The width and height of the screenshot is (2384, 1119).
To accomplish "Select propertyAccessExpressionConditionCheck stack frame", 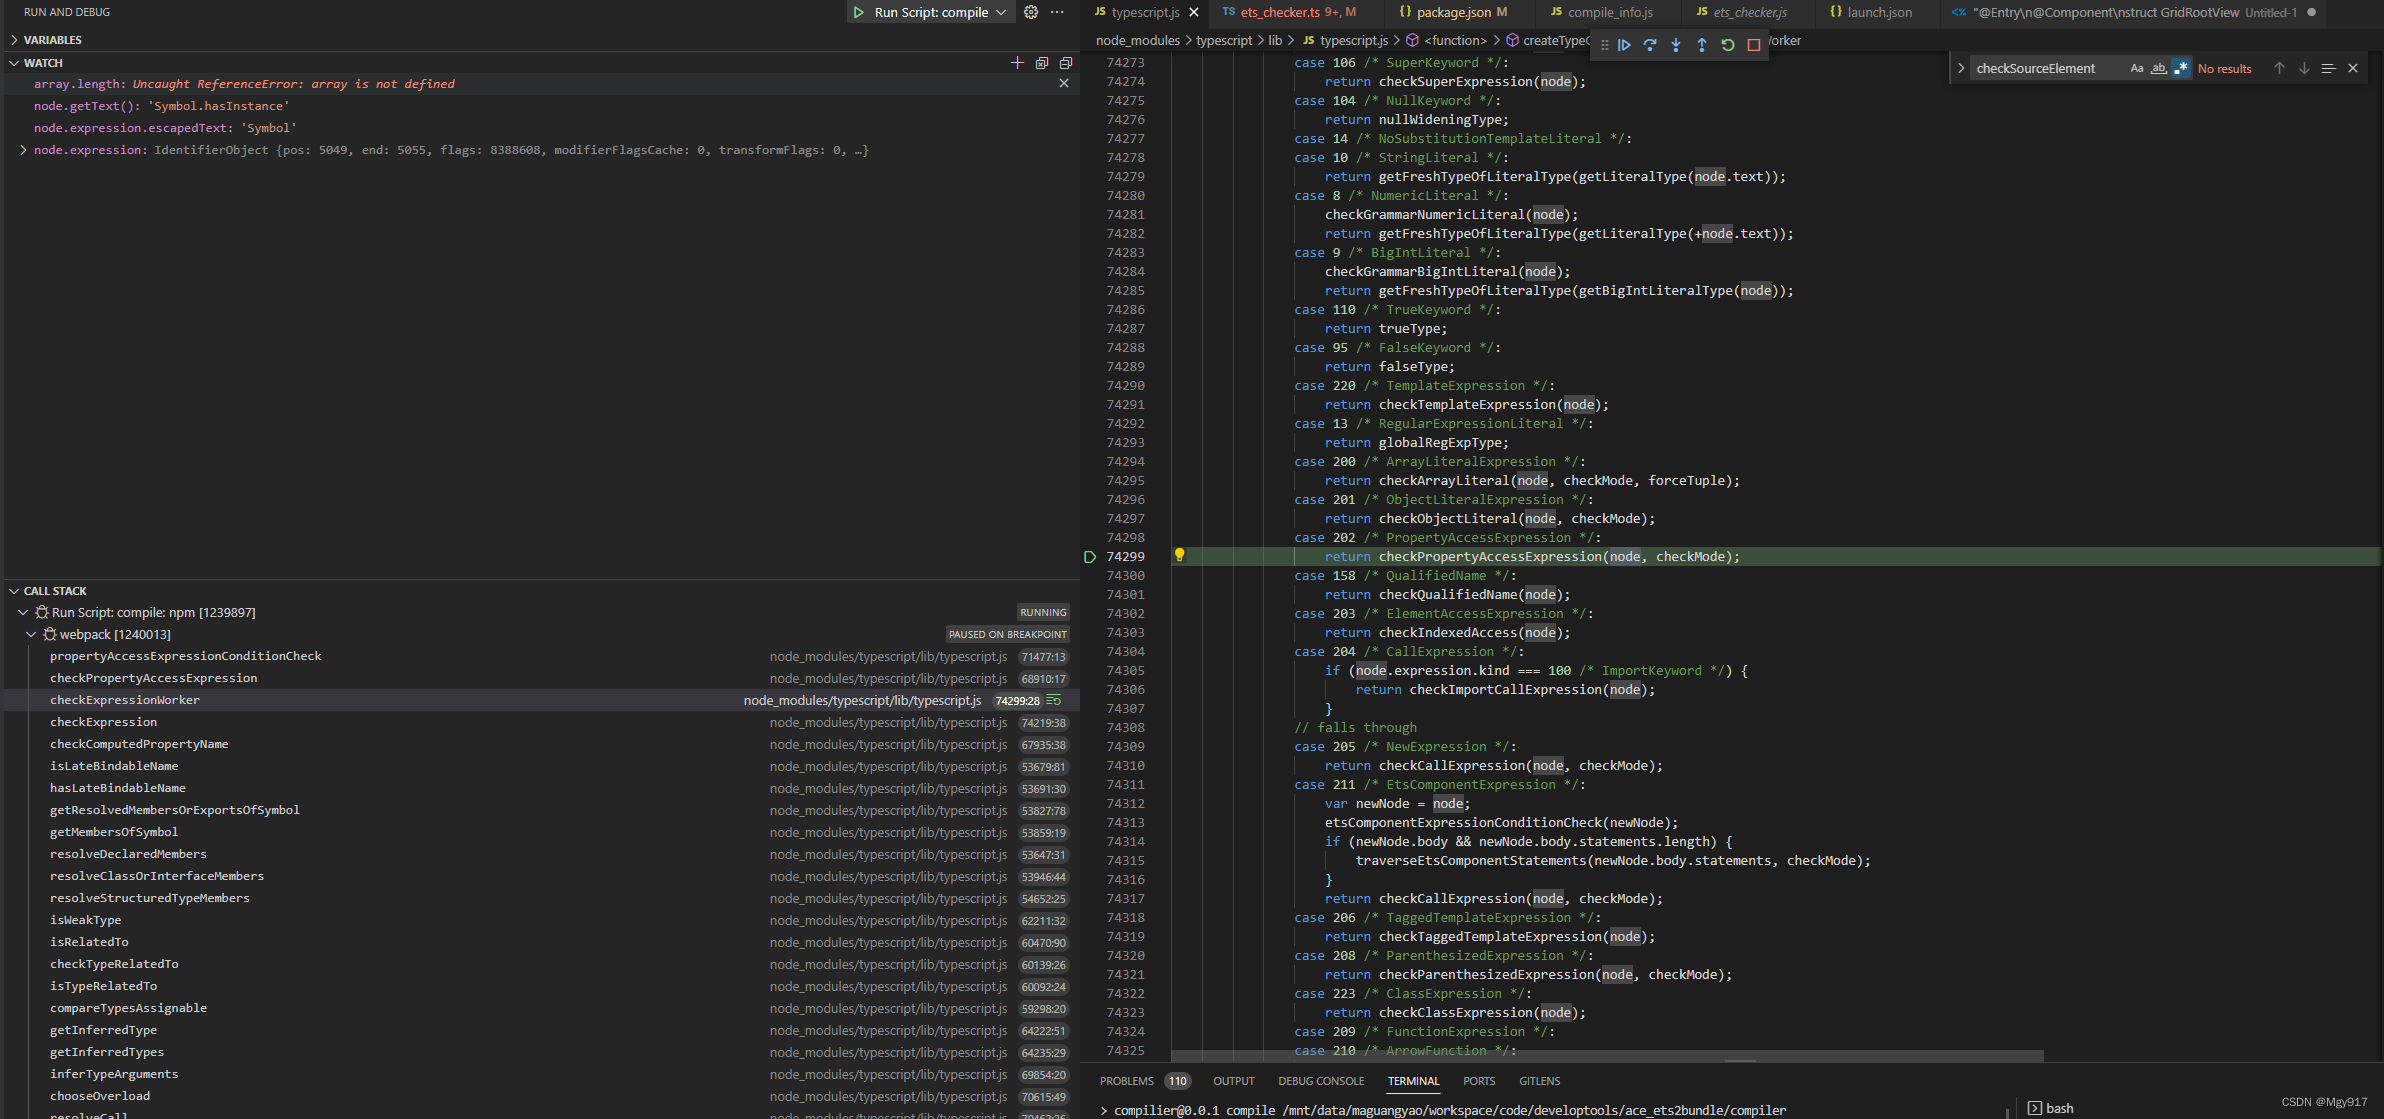I will (x=542, y=656).
